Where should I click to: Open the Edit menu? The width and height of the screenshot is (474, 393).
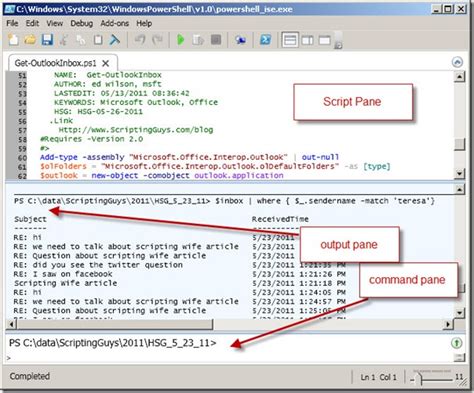tap(32, 23)
